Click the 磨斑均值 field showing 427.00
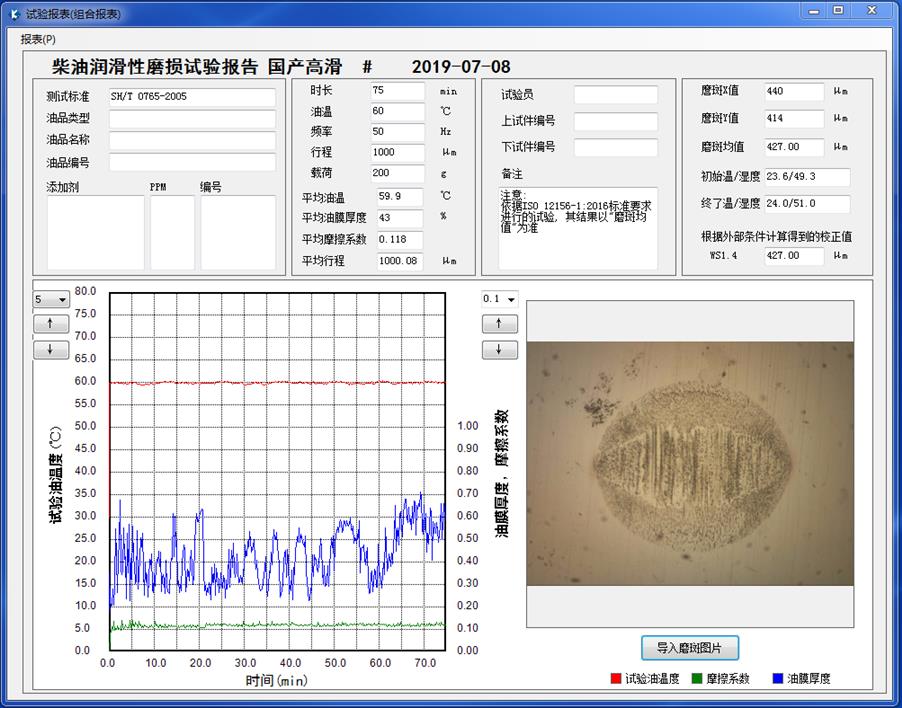 794,147
